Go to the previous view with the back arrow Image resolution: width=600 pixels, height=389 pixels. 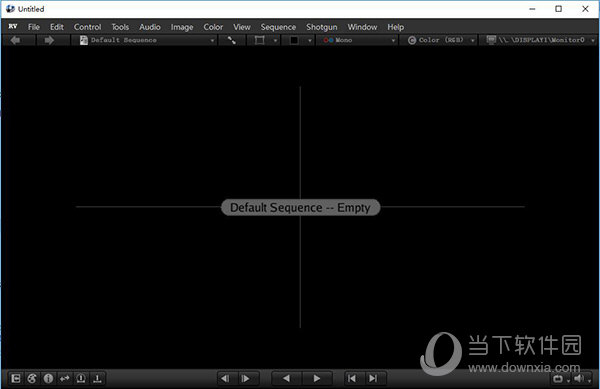click(x=16, y=40)
